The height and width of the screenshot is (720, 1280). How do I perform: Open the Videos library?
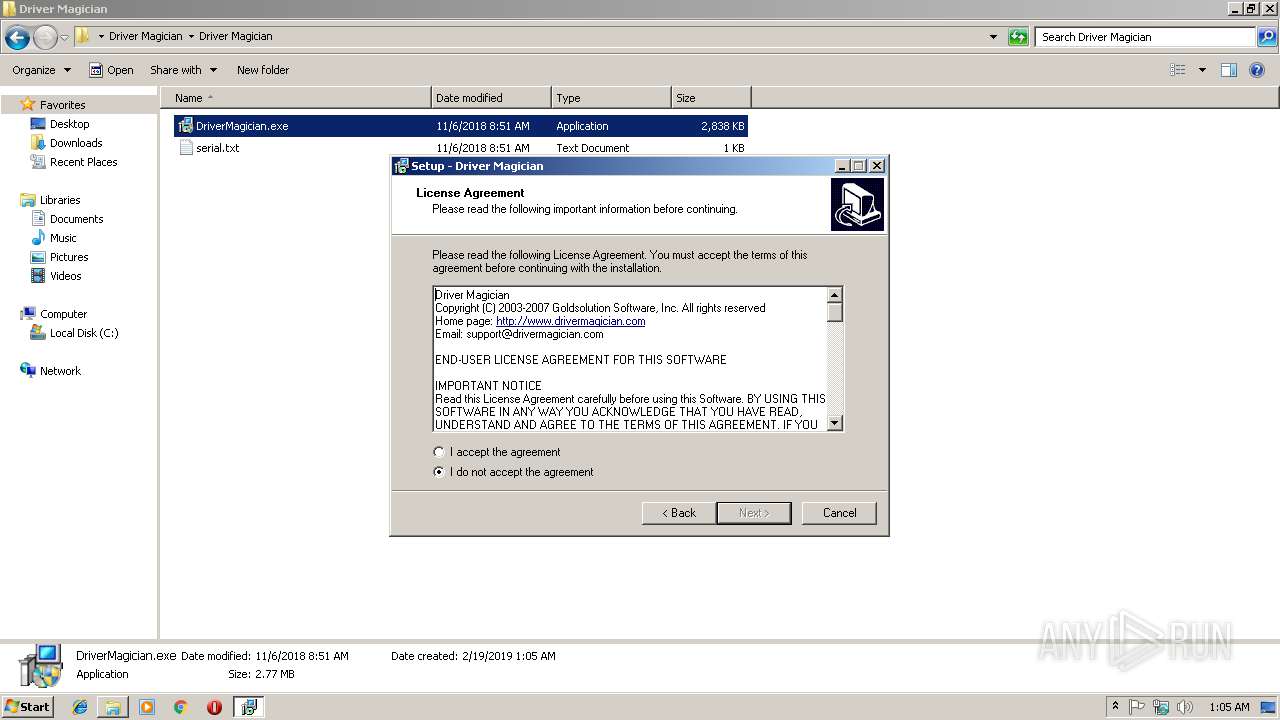pos(66,276)
